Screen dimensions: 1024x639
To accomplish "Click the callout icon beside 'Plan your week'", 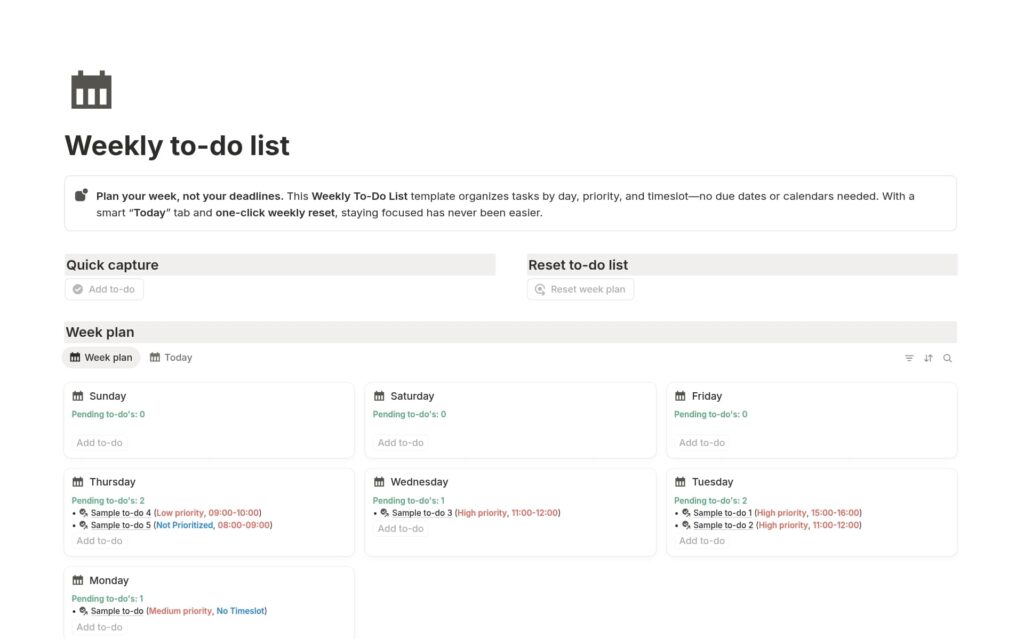I will click(x=81, y=195).
